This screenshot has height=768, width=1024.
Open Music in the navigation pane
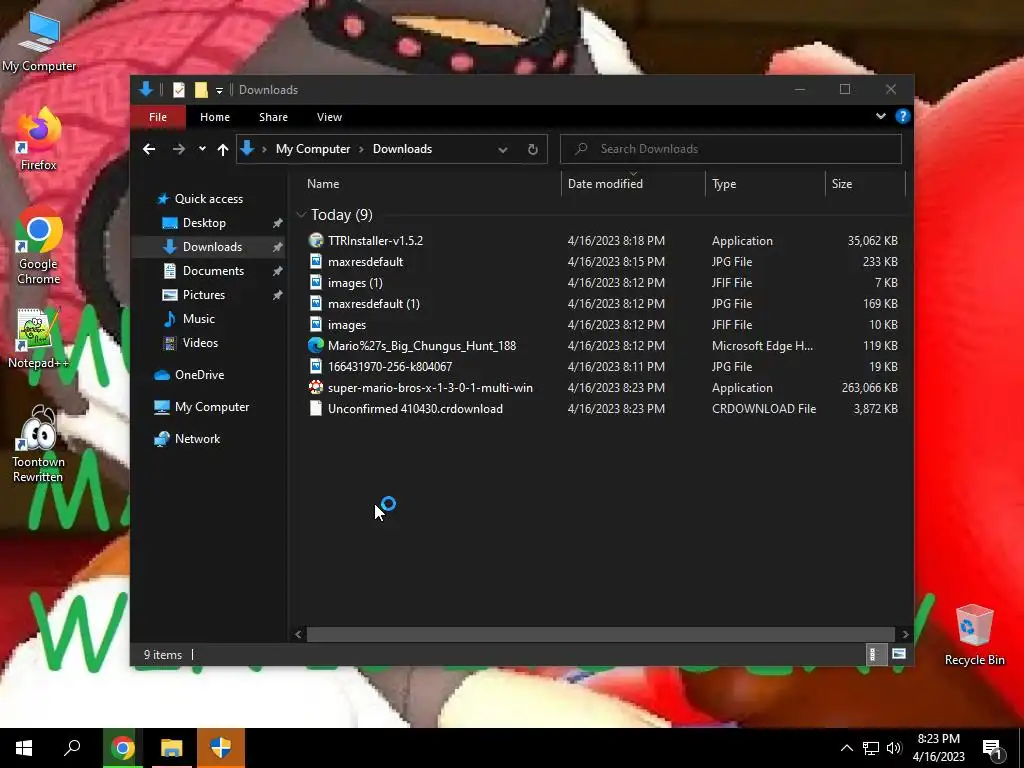pyautogui.click(x=199, y=319)
